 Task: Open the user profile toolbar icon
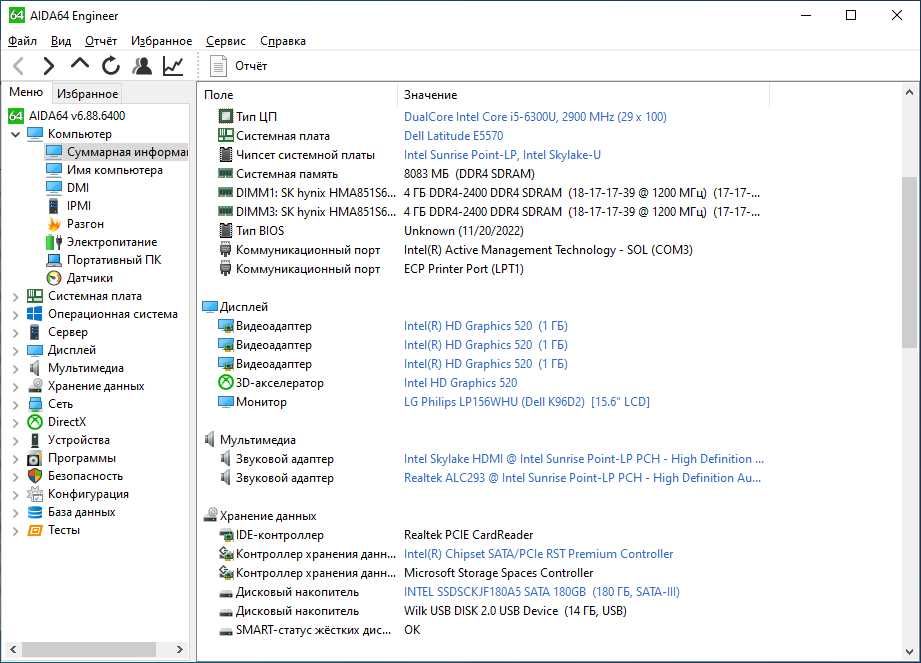click(x=142, y=66)
